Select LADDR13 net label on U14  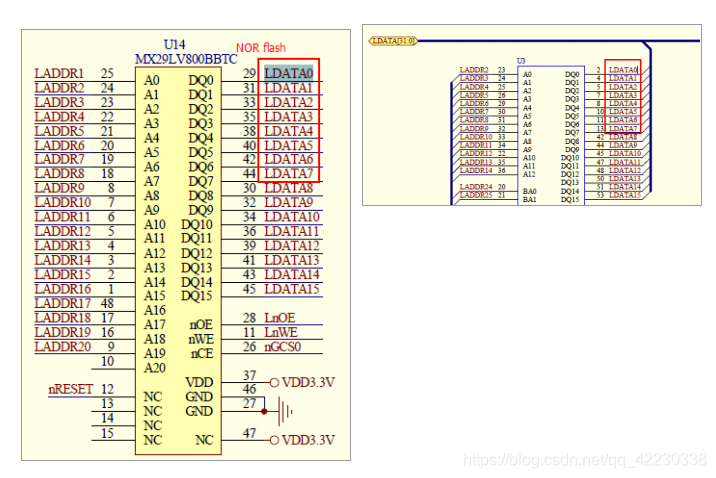[x=63, y=246]
